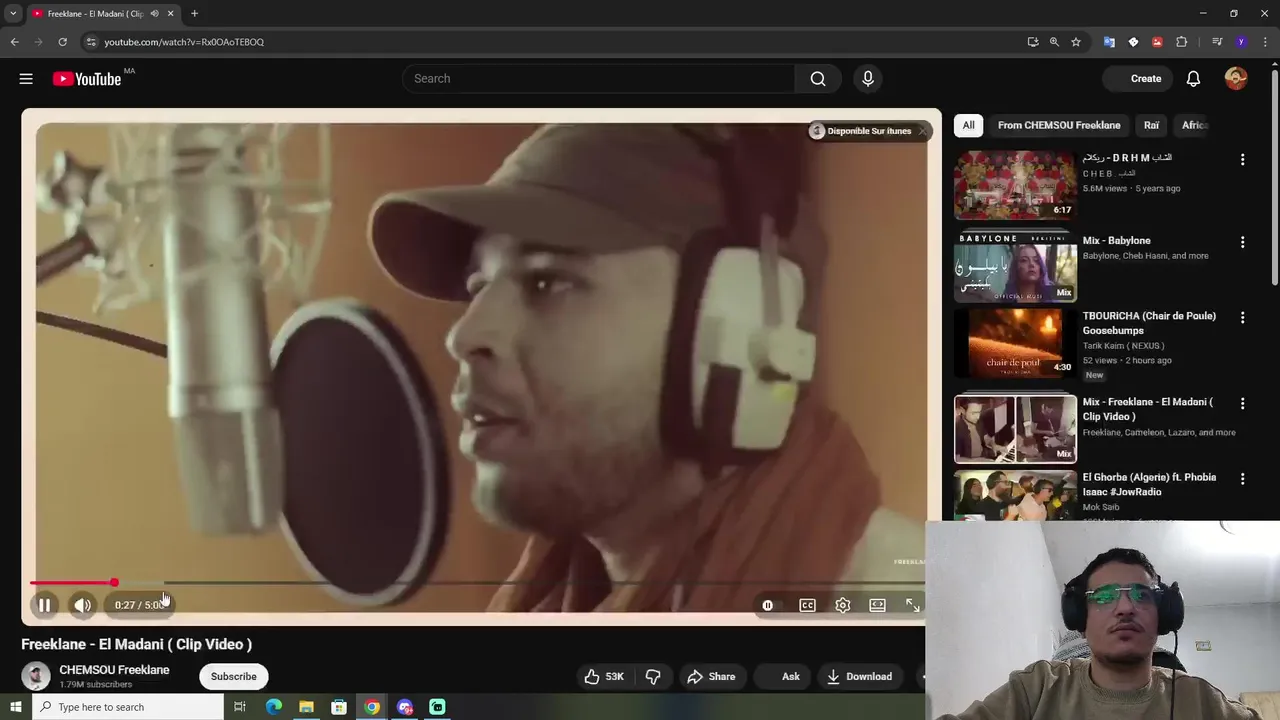This screenshot has height=720, width=1280.
Task: Go back in the browser
Action: 14,42
